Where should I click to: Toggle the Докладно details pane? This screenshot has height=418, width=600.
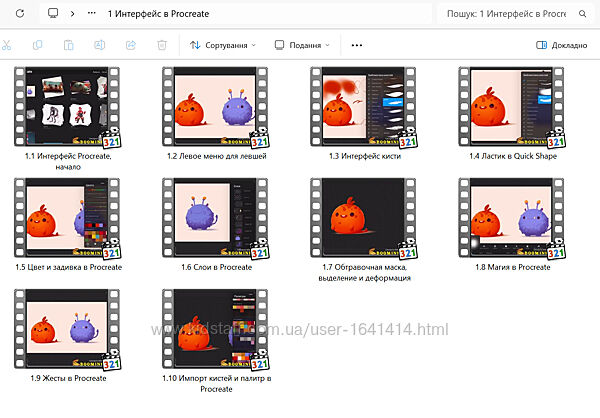[x=561, y=45]
